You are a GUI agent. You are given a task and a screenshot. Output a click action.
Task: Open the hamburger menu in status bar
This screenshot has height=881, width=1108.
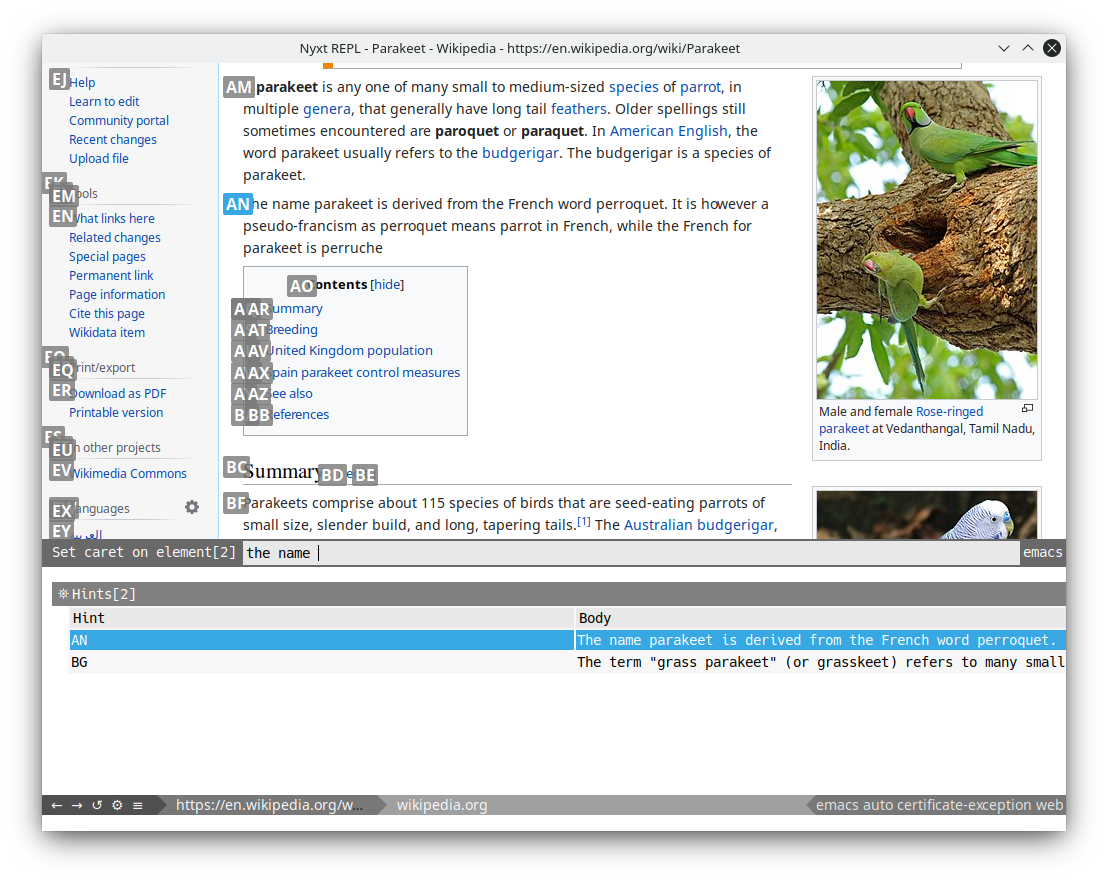coord(138,805)
